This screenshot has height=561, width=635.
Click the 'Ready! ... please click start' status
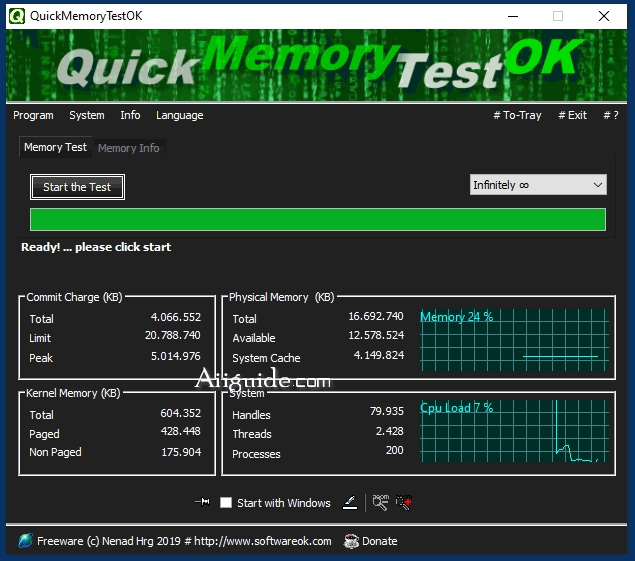point(96,247)
